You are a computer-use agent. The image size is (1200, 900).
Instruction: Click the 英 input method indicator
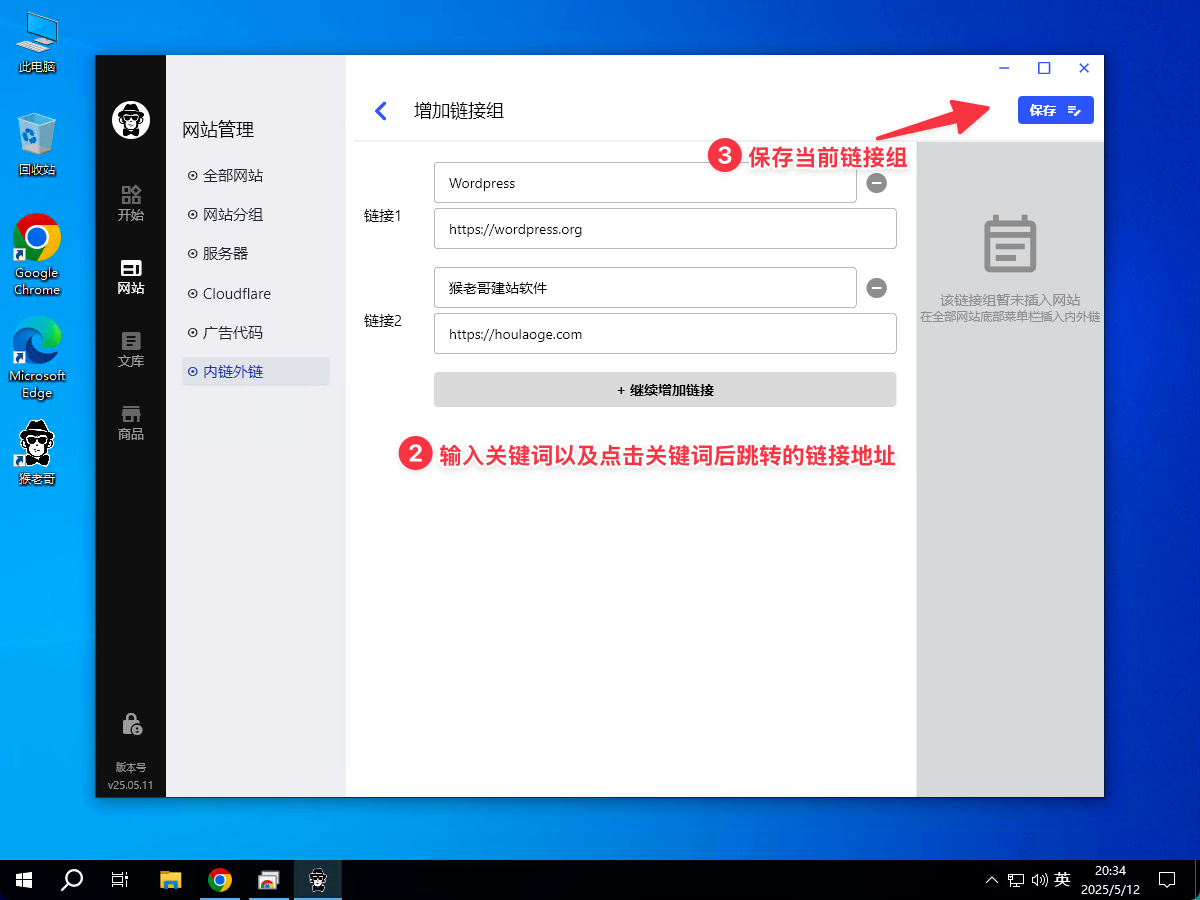click(1062, 880)
